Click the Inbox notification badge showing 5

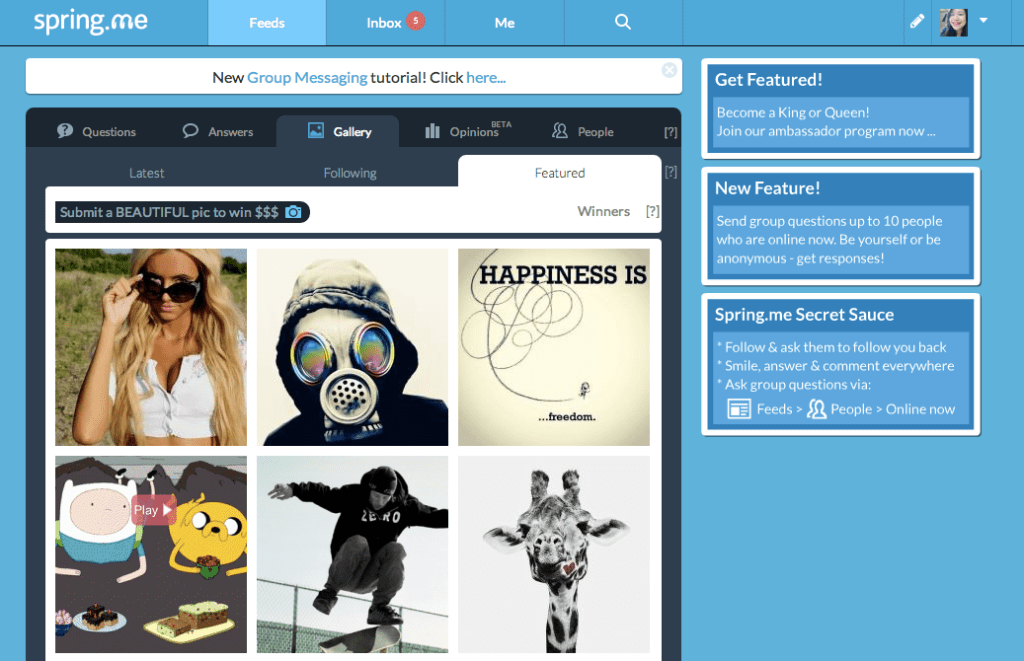coord(415,20)
